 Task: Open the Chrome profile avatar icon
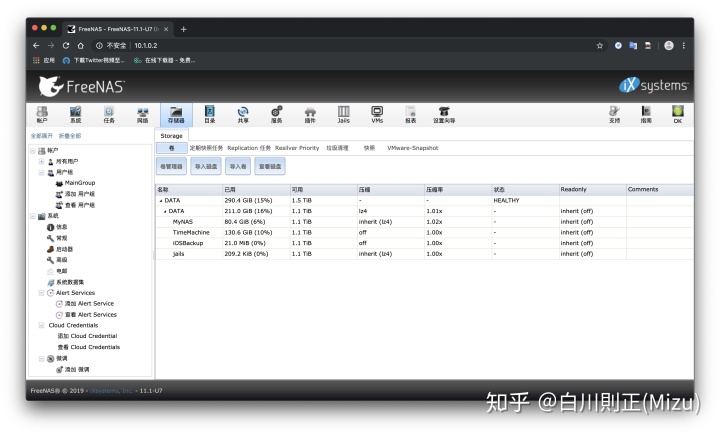click(669, 45)
